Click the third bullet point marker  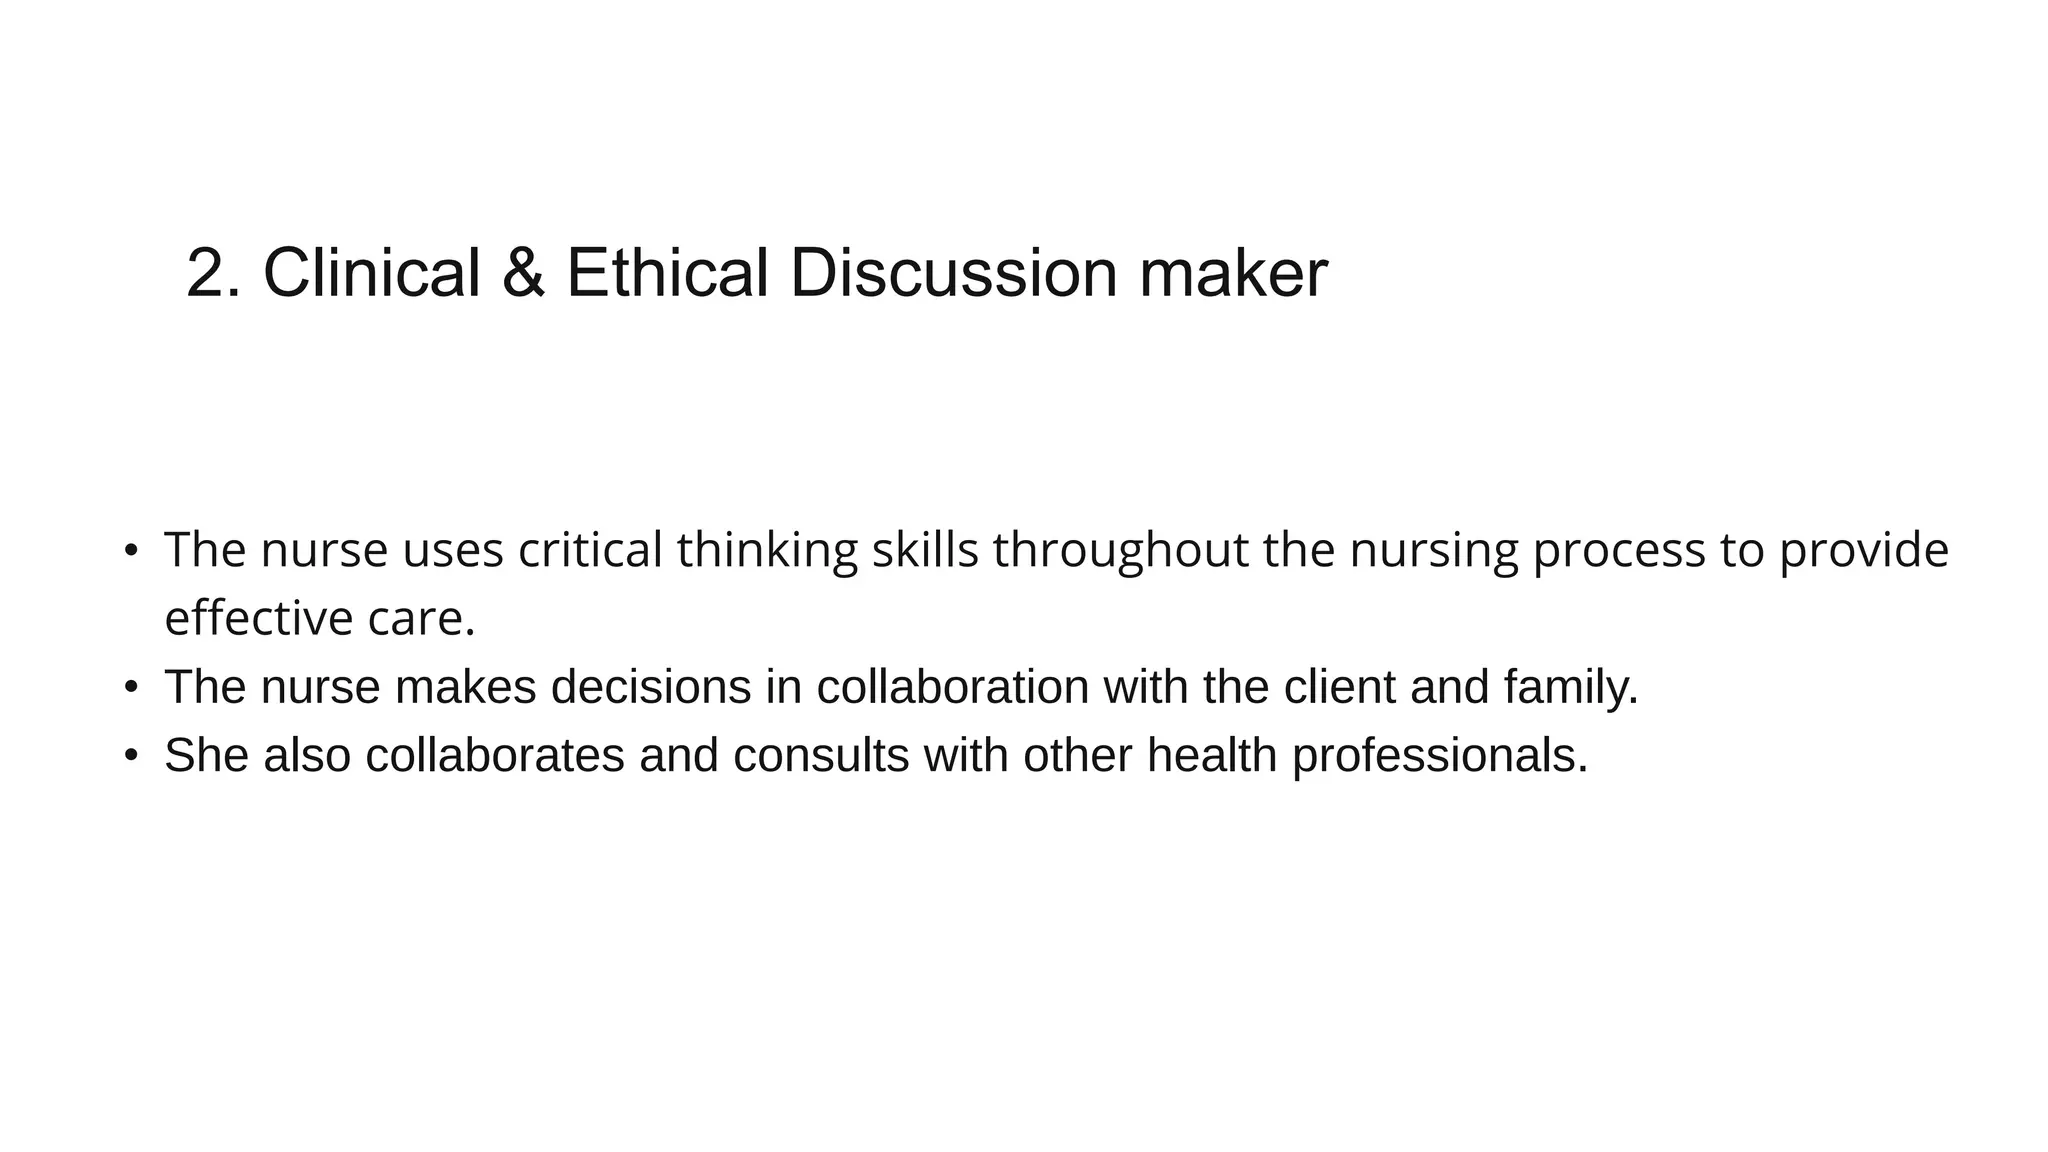pyautogui.click(x=130, y=755)
